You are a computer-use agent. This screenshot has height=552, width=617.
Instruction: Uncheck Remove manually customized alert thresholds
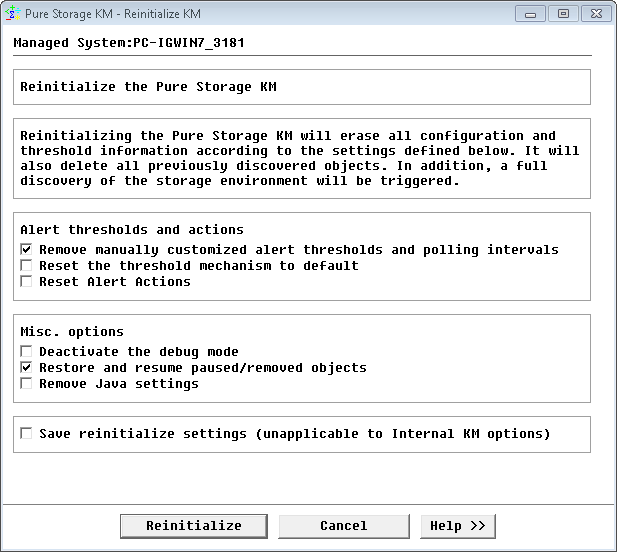click(x=27, y=249)
